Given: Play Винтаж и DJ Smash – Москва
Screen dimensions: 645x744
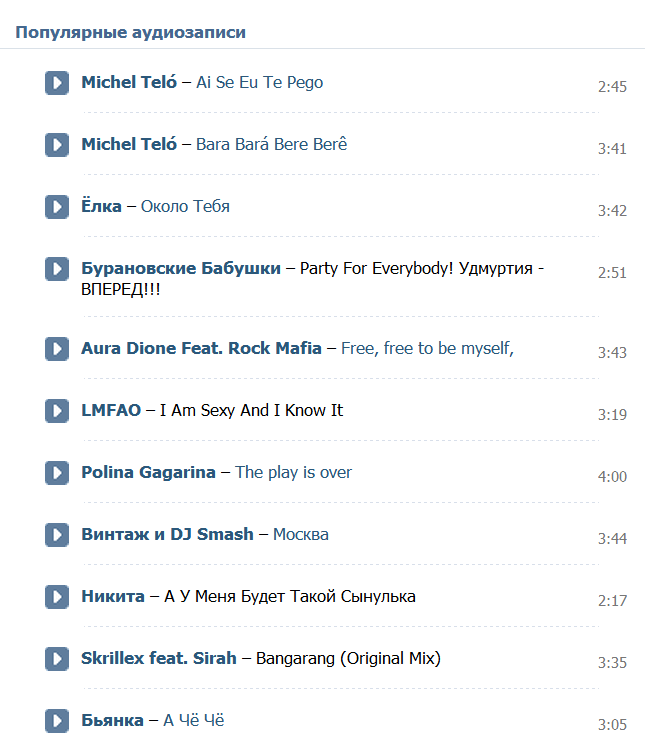Looking at the screenshot, I should pyautogui.click(x=57, y=535).
